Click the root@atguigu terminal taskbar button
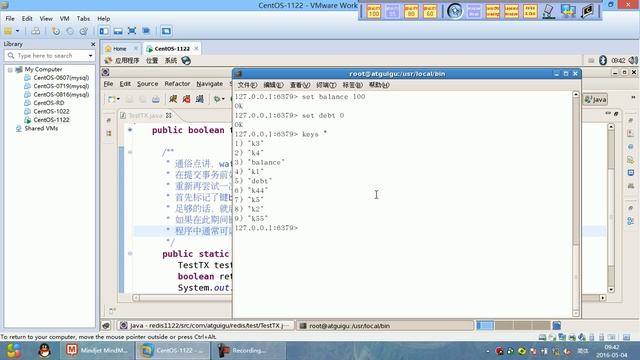640x360 pixels. (x=385, y=326)
